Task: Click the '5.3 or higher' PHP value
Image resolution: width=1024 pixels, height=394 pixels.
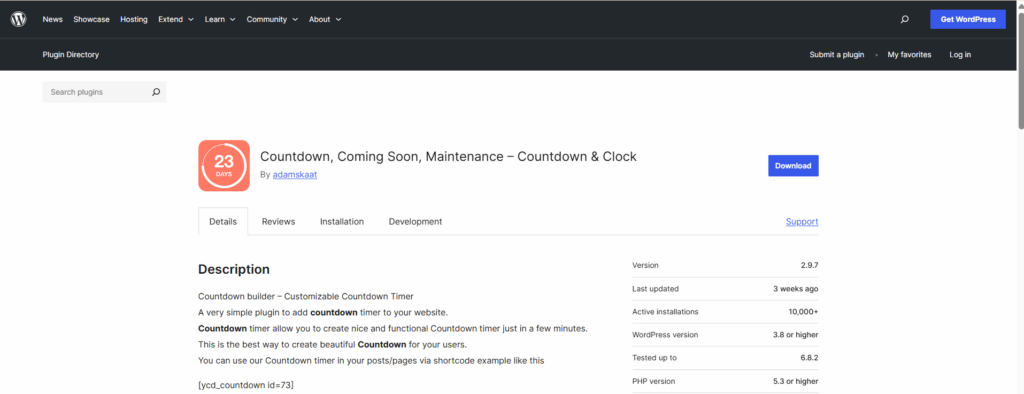Action: point(795,381)
